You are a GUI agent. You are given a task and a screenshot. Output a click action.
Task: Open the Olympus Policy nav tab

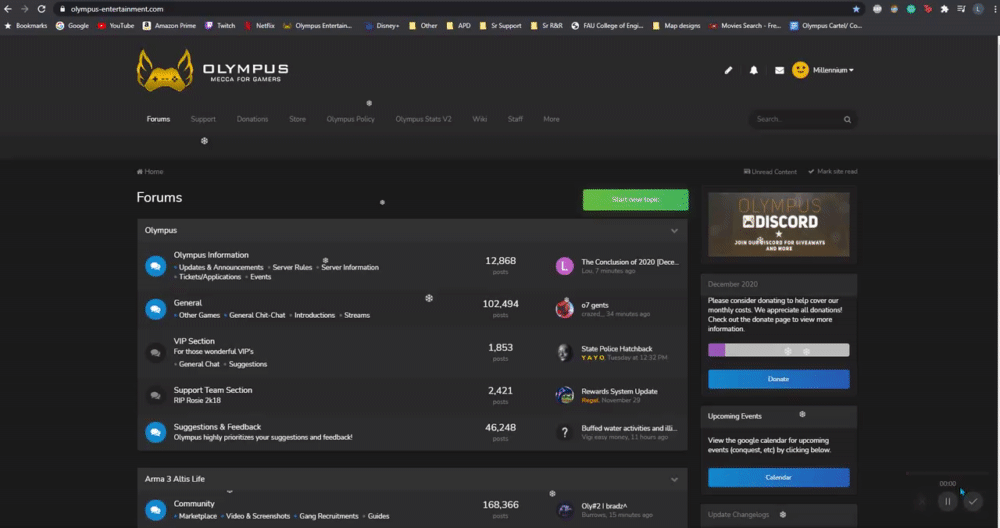351,119
